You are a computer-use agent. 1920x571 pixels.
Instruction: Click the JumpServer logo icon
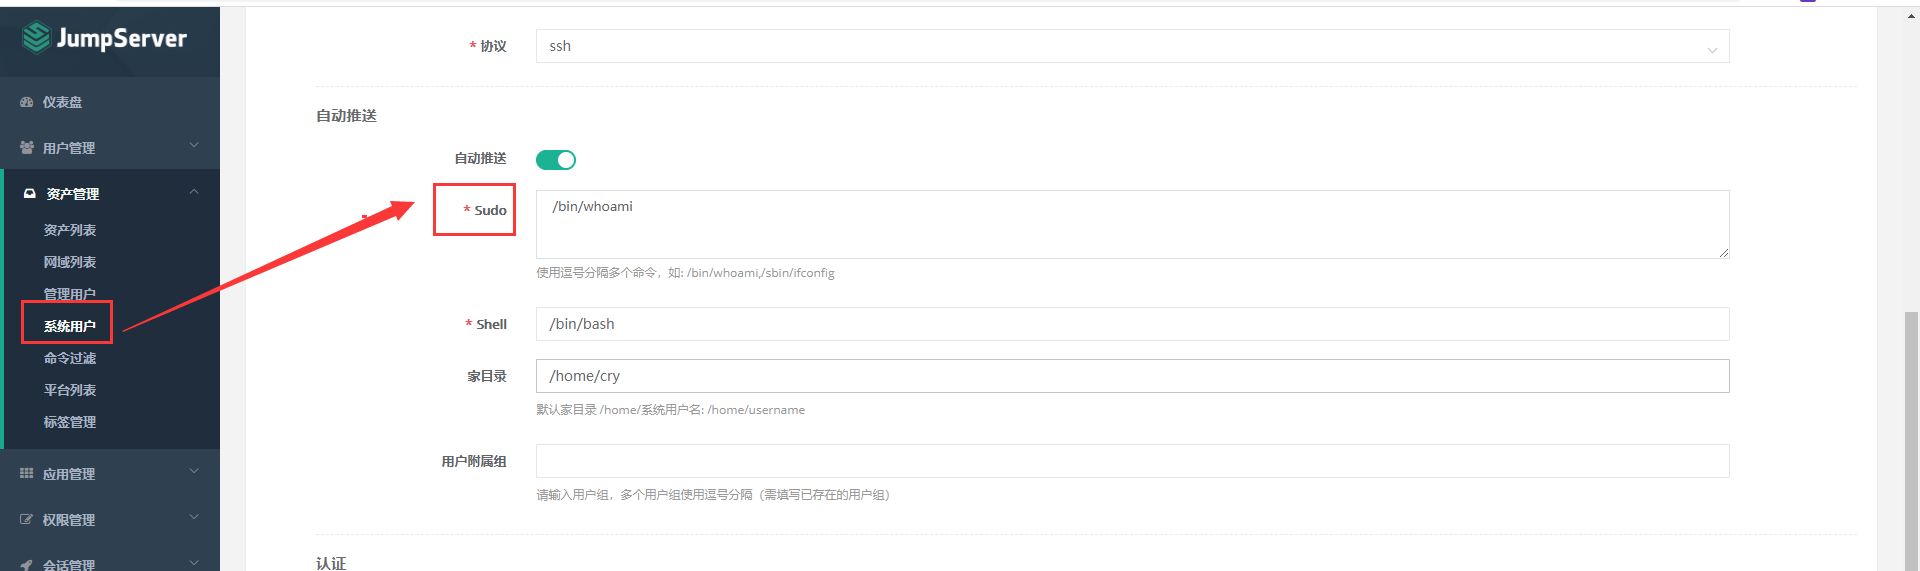(37, 38)
